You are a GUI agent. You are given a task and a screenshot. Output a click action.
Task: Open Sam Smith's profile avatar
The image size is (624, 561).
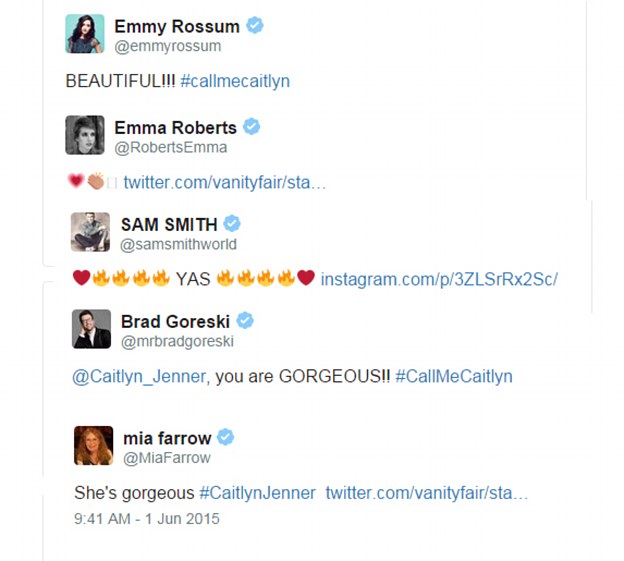pos(90,232)
